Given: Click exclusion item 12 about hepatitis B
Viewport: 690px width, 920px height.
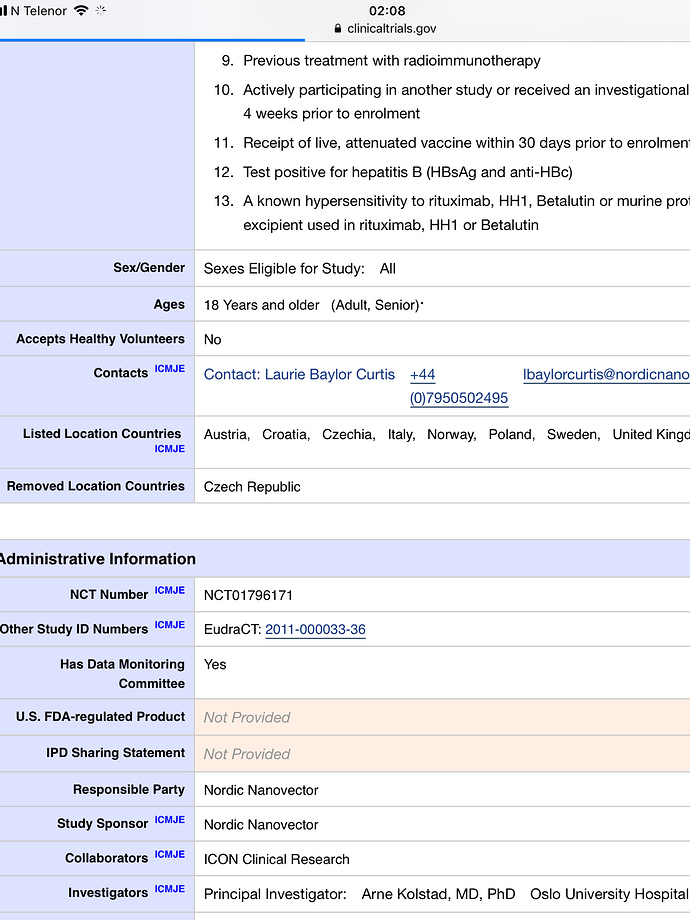Looking at the screenshot, I should click(x=393, y=172).
